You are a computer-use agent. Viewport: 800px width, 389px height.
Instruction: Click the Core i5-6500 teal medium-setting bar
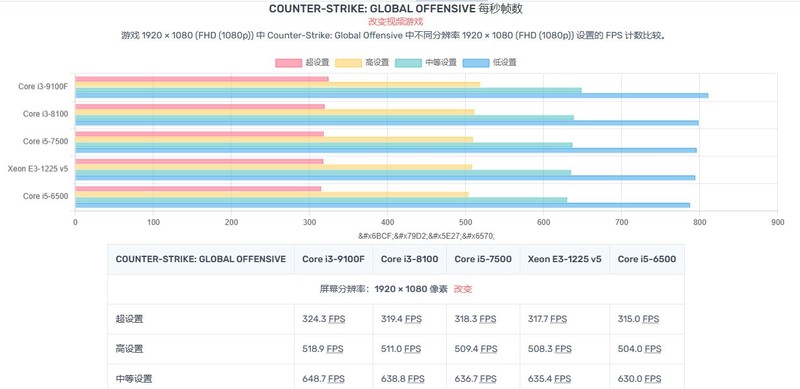point(321,200)
